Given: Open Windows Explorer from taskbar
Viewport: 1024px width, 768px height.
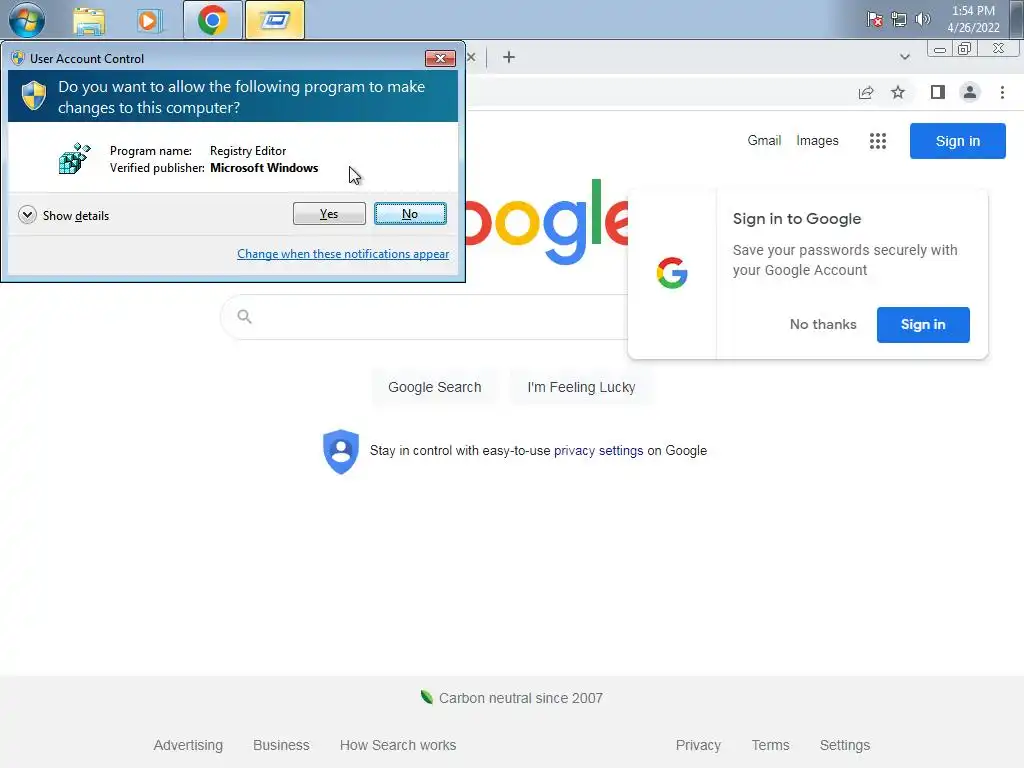Looking at the screenshot, I should 89,20.
